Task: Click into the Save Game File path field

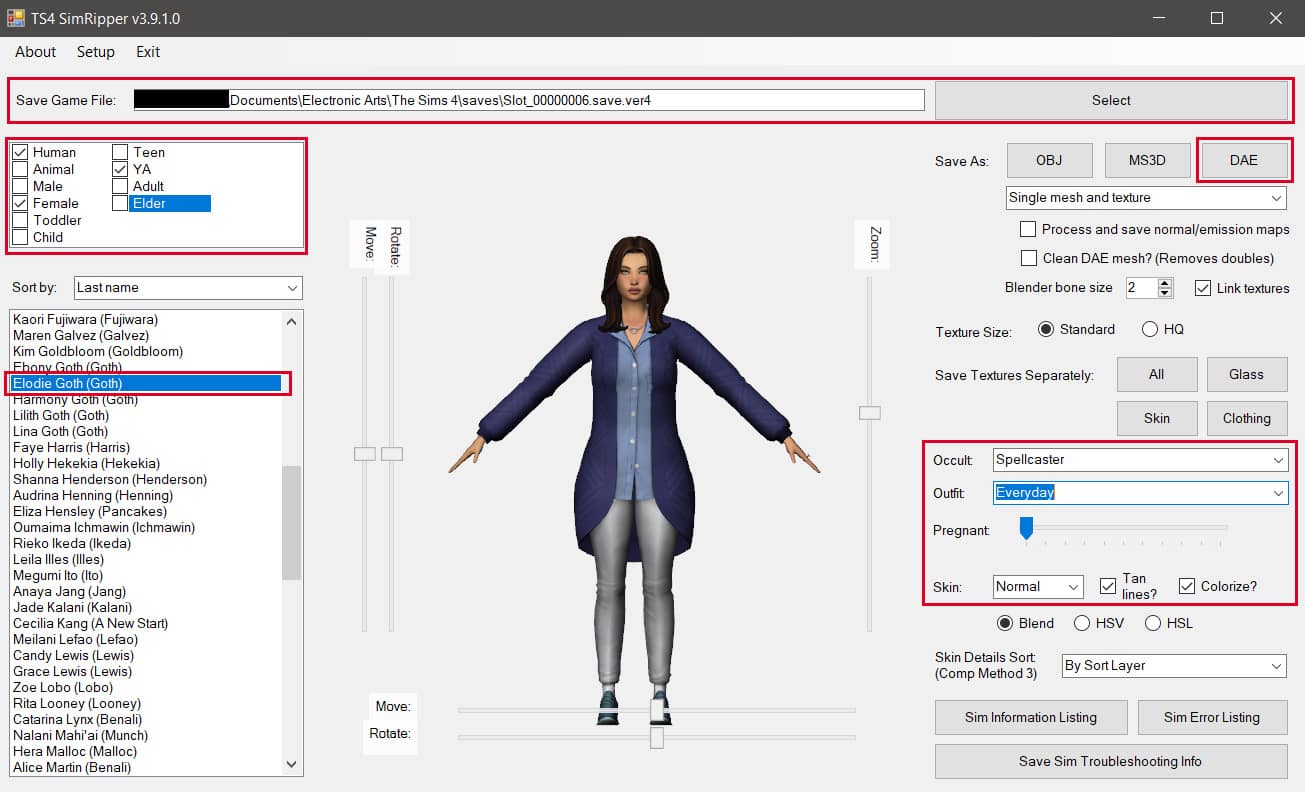Action: [x=529, y=100]
